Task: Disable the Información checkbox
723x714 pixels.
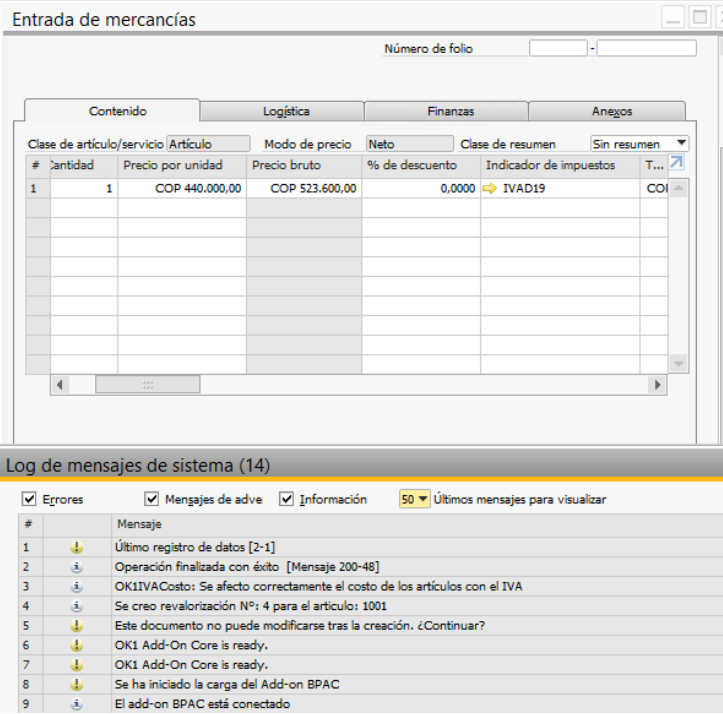Action: 287,499
